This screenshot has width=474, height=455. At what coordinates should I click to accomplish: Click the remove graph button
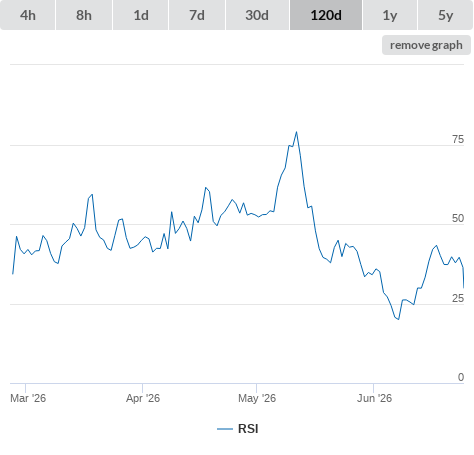426,45
